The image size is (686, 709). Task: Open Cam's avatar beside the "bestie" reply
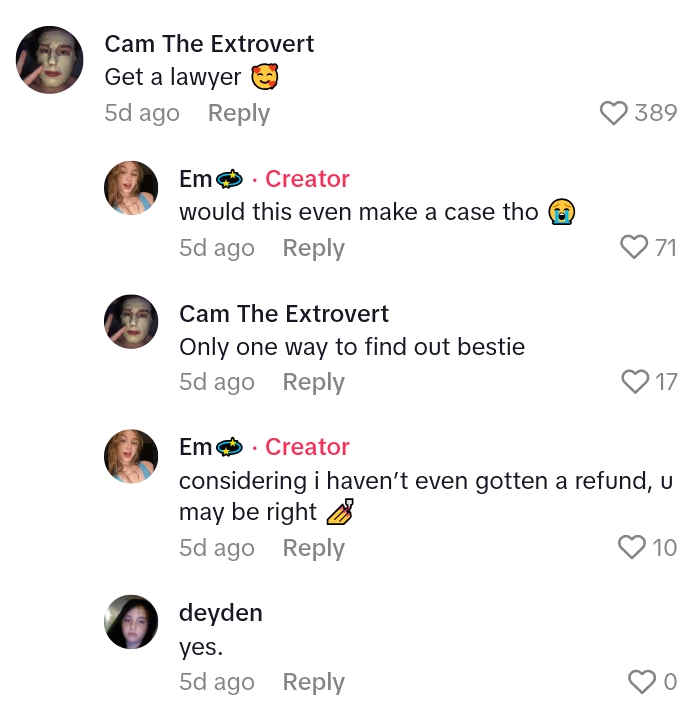pos(131,321)
